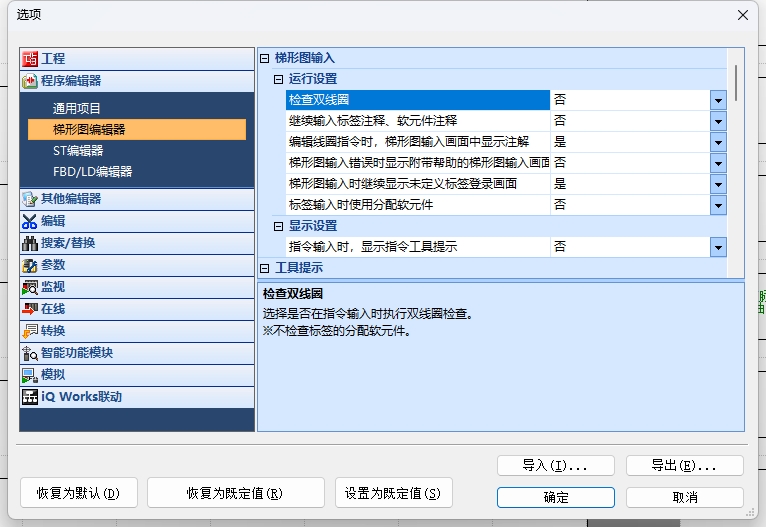This screenshot has width=766, height=527.
Task: Click the iQ Works联动 icon
Action: click(30, 397)
